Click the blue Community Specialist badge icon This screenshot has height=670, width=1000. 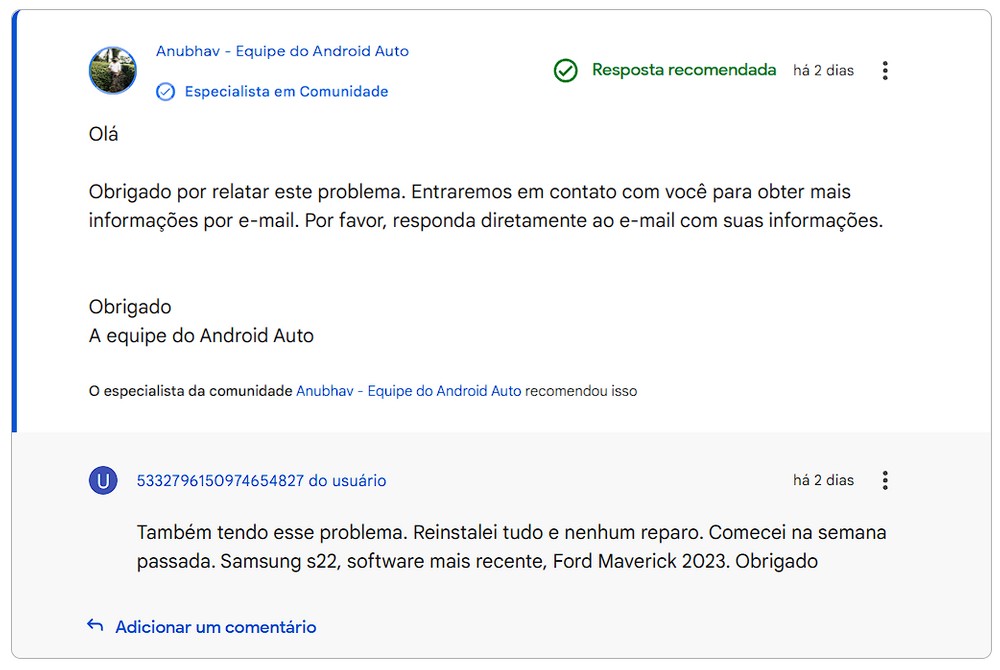tap(165, 92)
